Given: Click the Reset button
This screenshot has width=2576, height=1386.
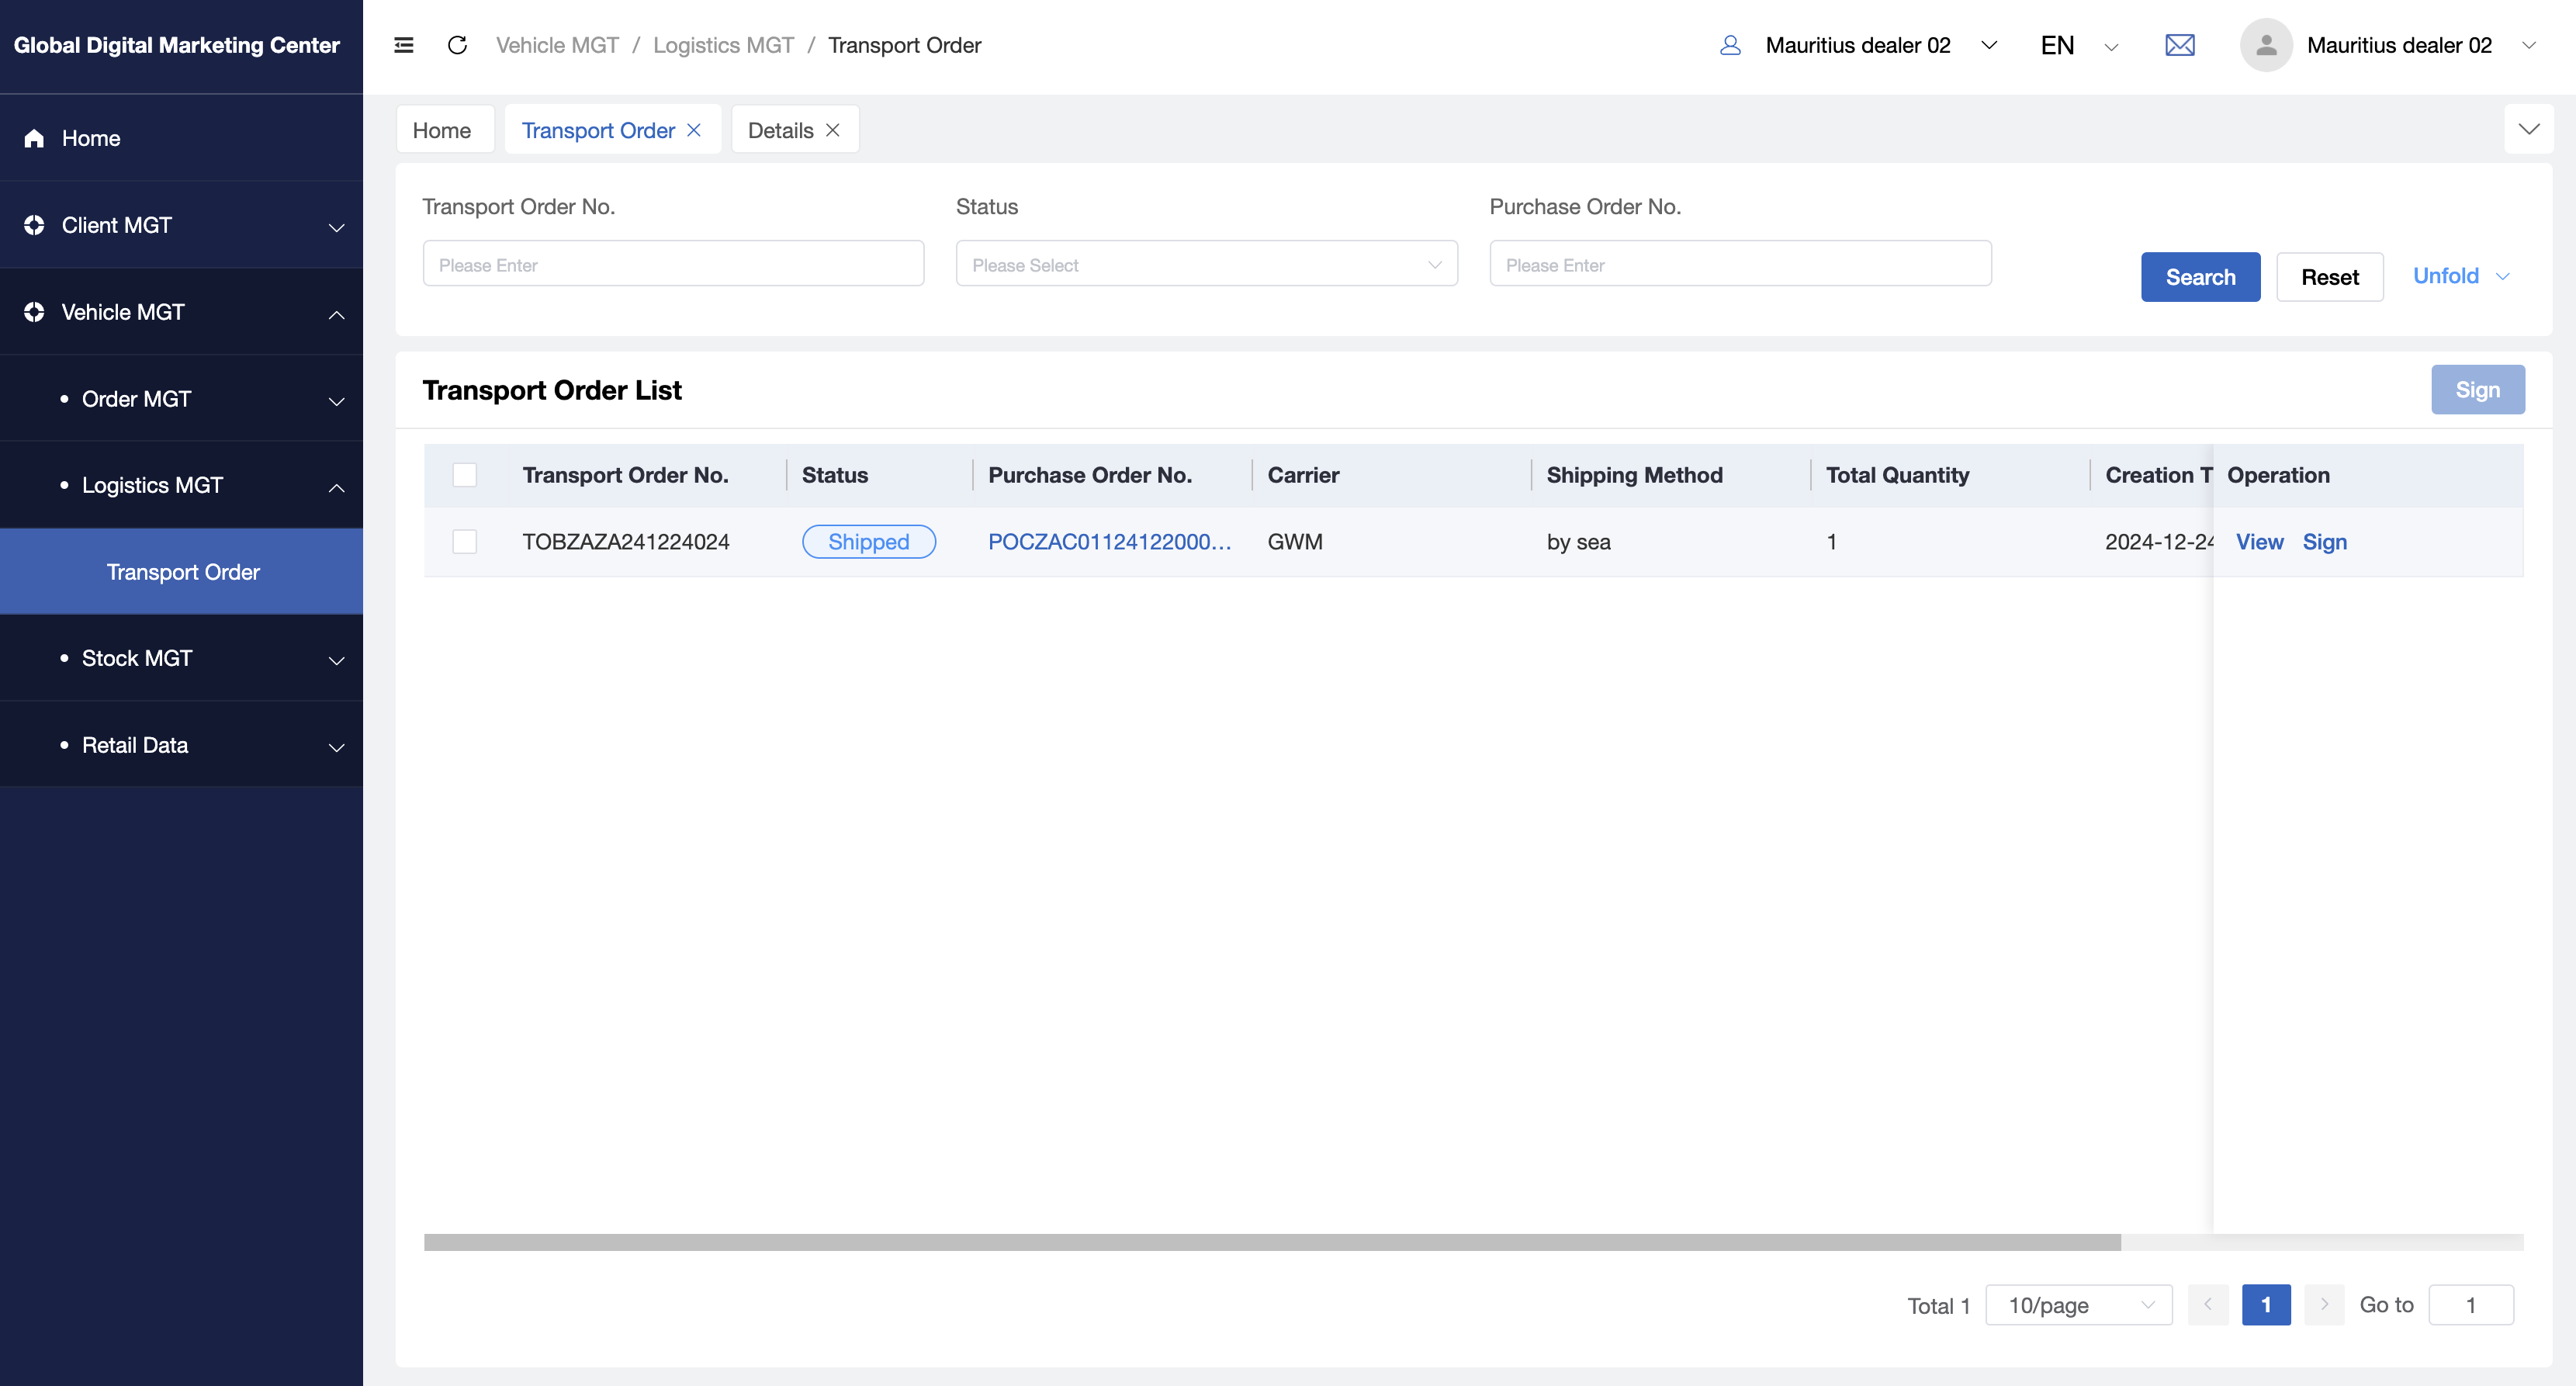Looking at the screenshot, I should point(2329,276).
